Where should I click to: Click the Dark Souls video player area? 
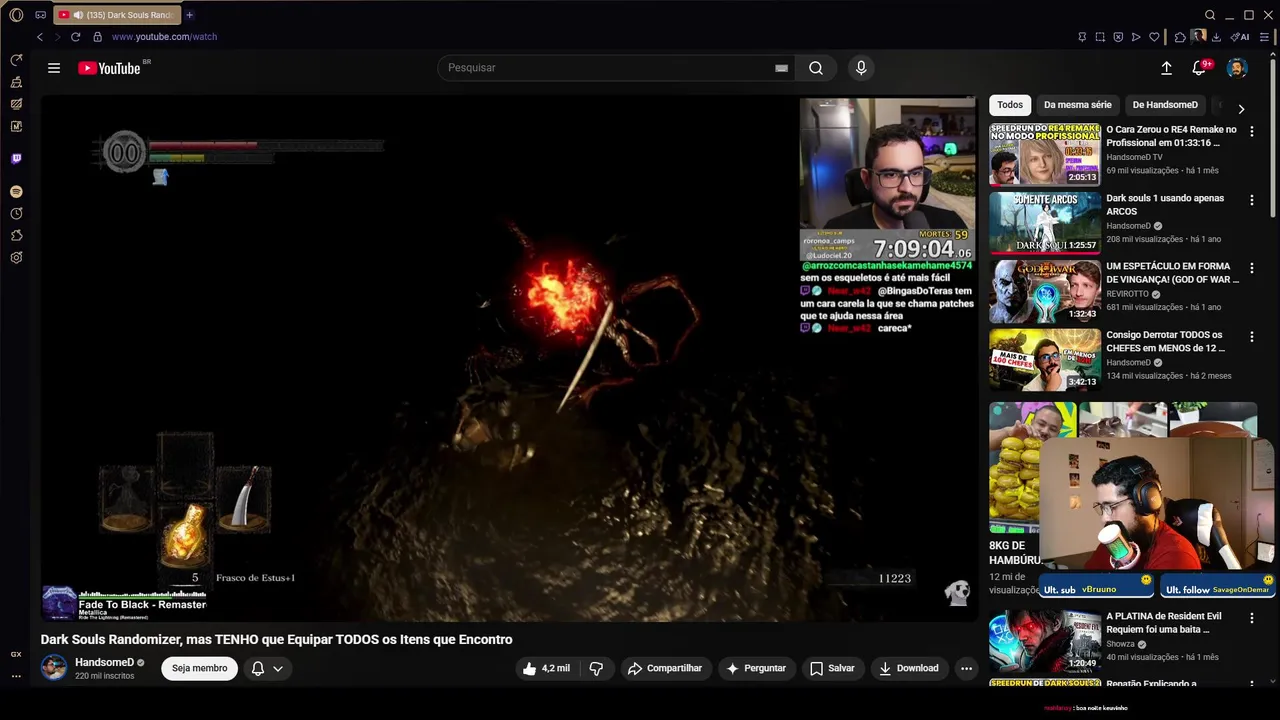coord(508,359)
